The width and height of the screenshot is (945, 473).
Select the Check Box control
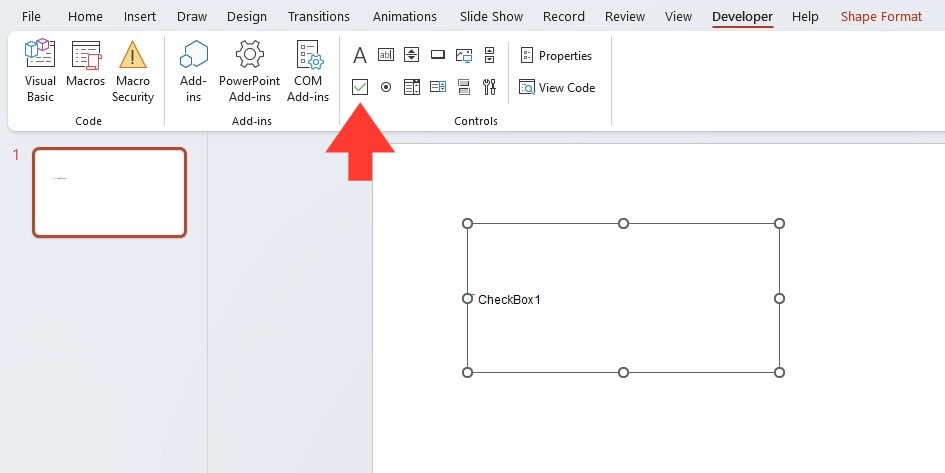click(360, 87)
